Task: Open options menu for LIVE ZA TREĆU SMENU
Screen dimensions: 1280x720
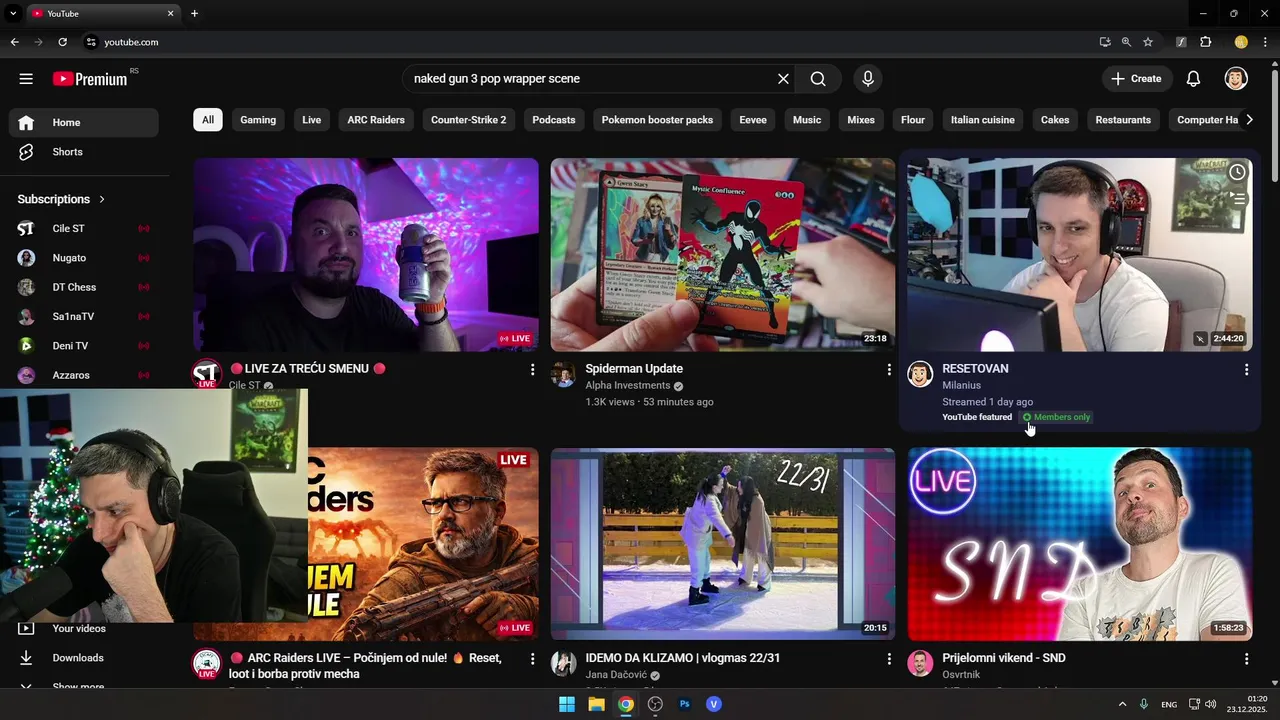Action: (x=532, y=370)
